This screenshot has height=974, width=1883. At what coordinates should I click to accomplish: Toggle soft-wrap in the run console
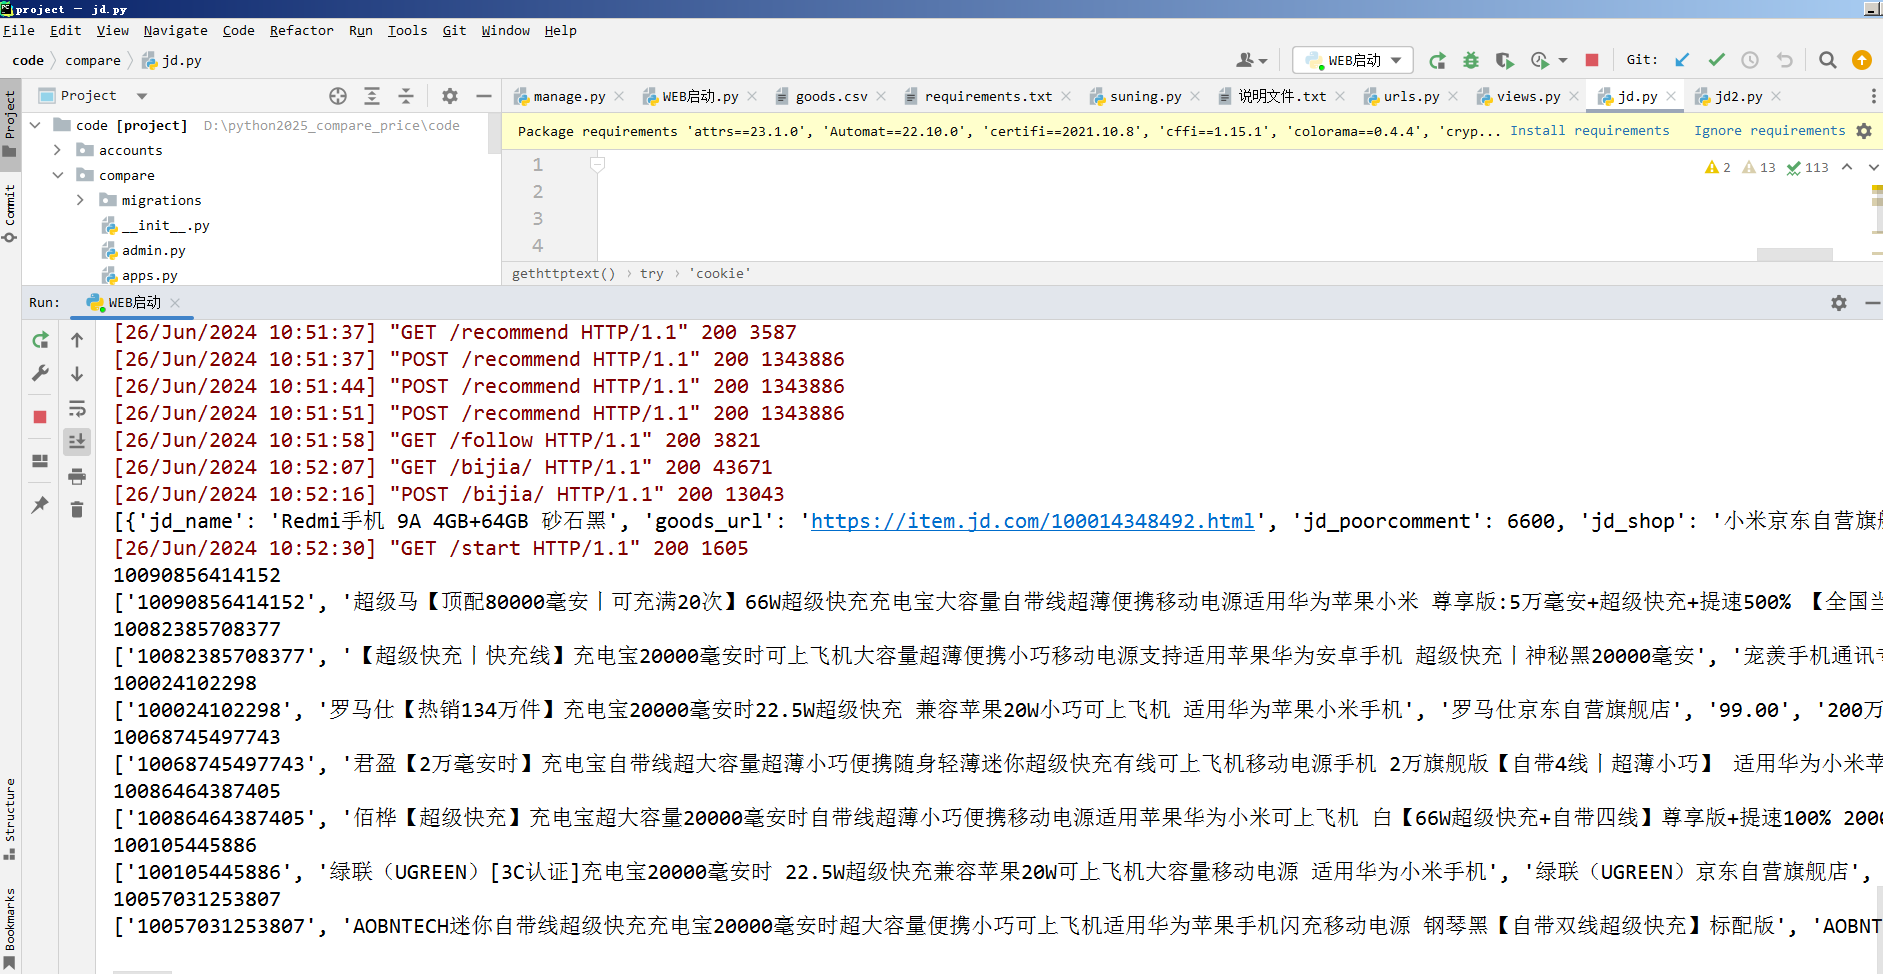point(77,408)
